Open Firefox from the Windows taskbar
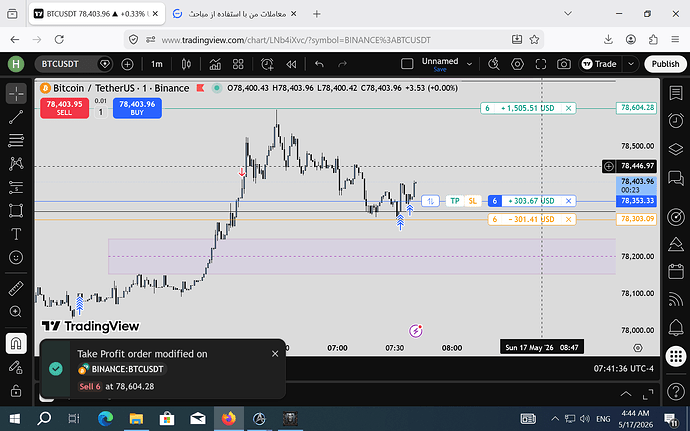This screenshot has width=690, height=431. (228, 418)
